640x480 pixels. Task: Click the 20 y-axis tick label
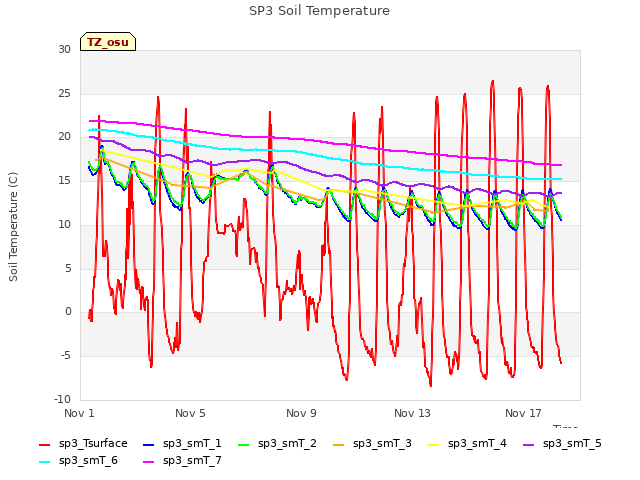(64, 137)
